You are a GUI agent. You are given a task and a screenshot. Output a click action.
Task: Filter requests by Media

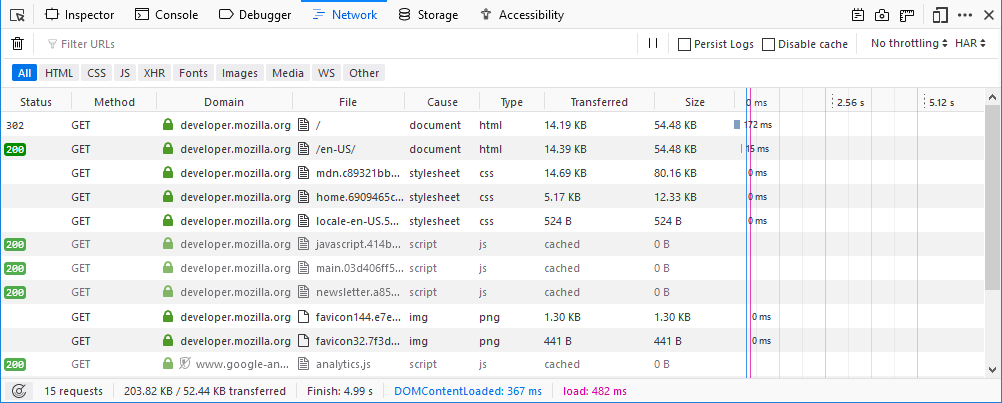288,73
